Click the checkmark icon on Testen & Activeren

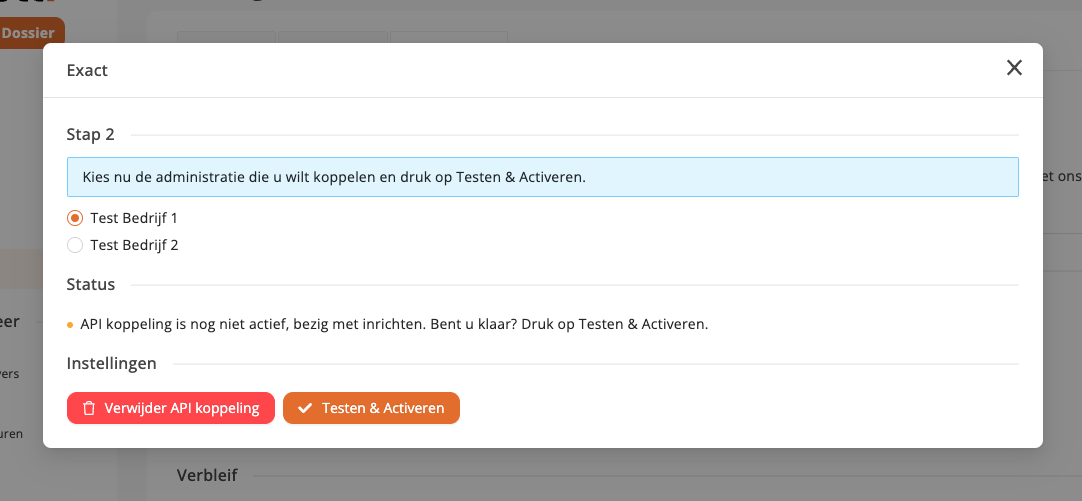coord(305,408)
